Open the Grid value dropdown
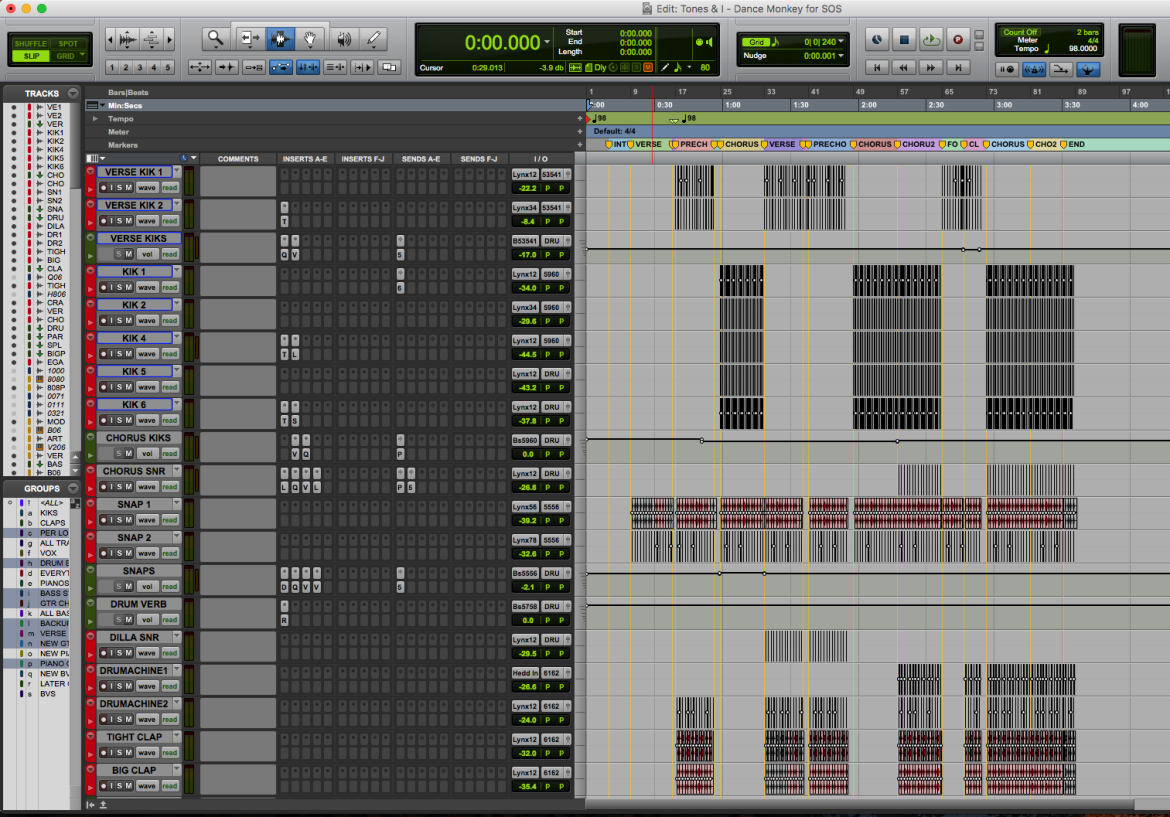Image resolution: width=1170 pixels, height=817 pixels. [x=841, y=42]
